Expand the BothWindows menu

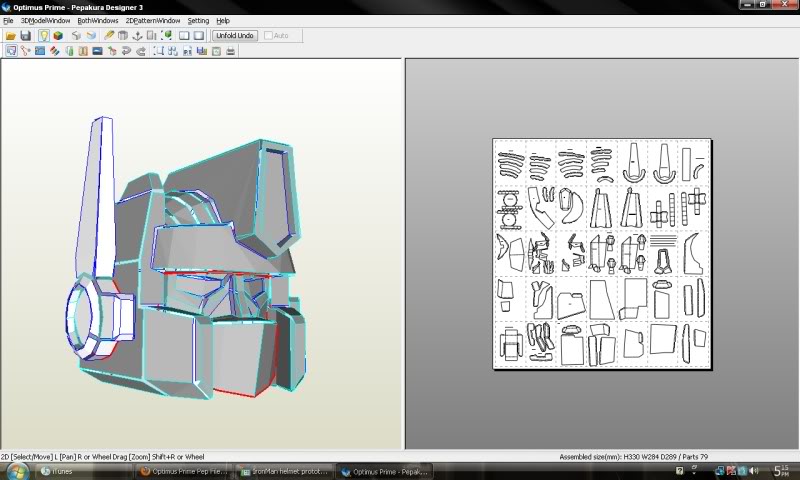98,20
